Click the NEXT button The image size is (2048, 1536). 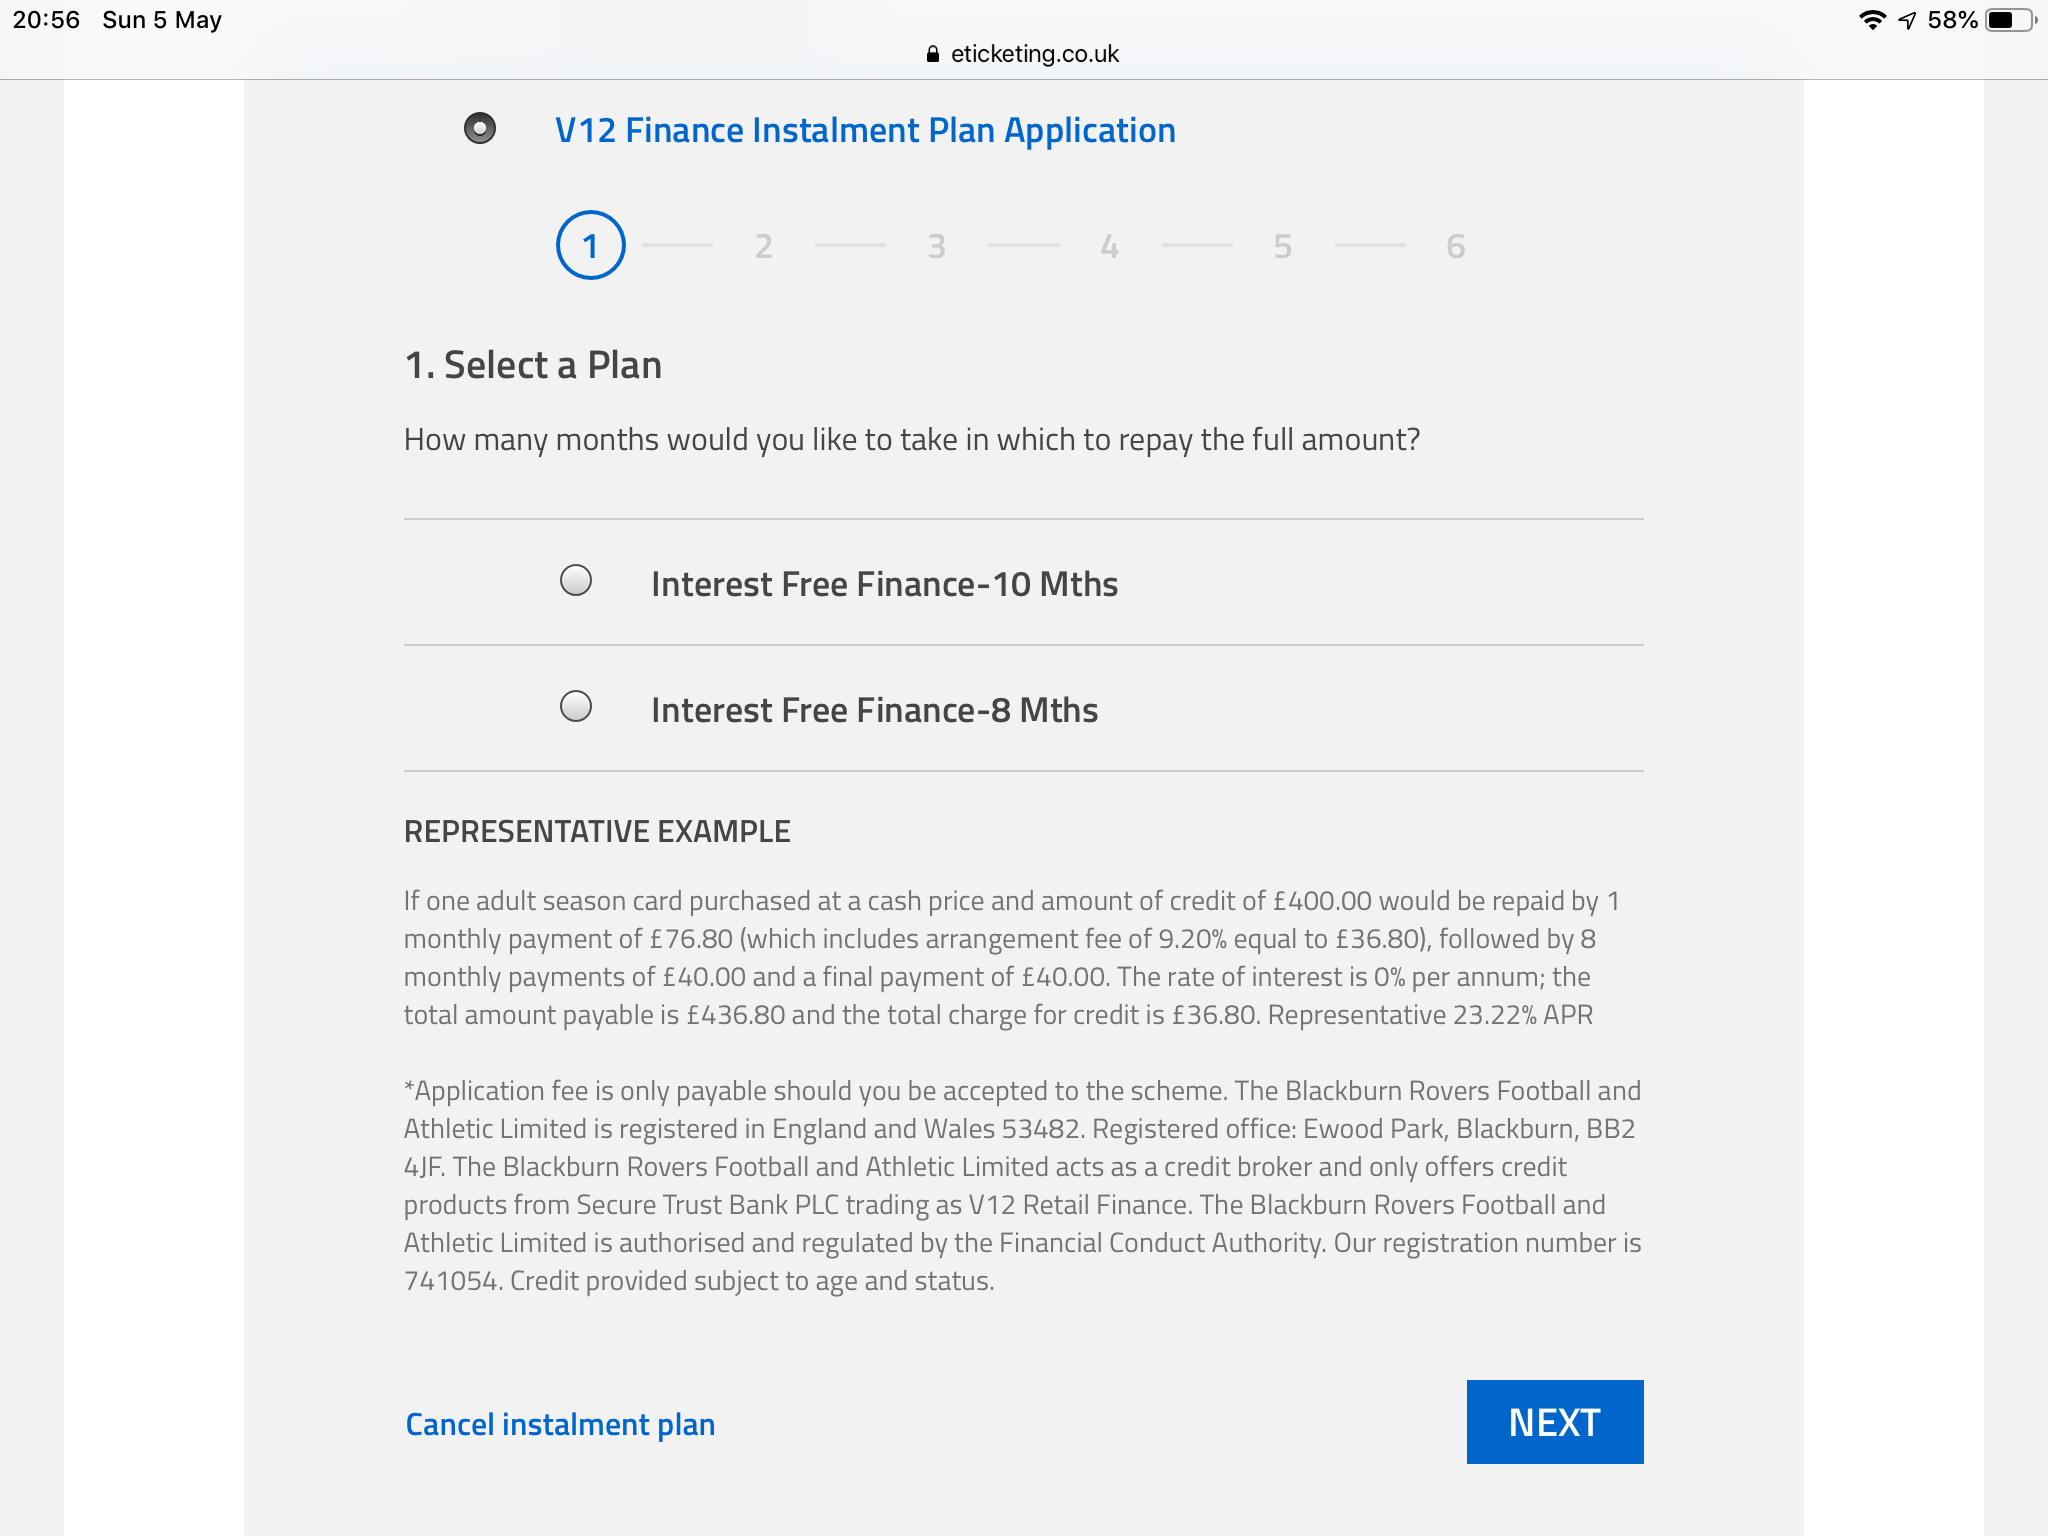1555,1422
